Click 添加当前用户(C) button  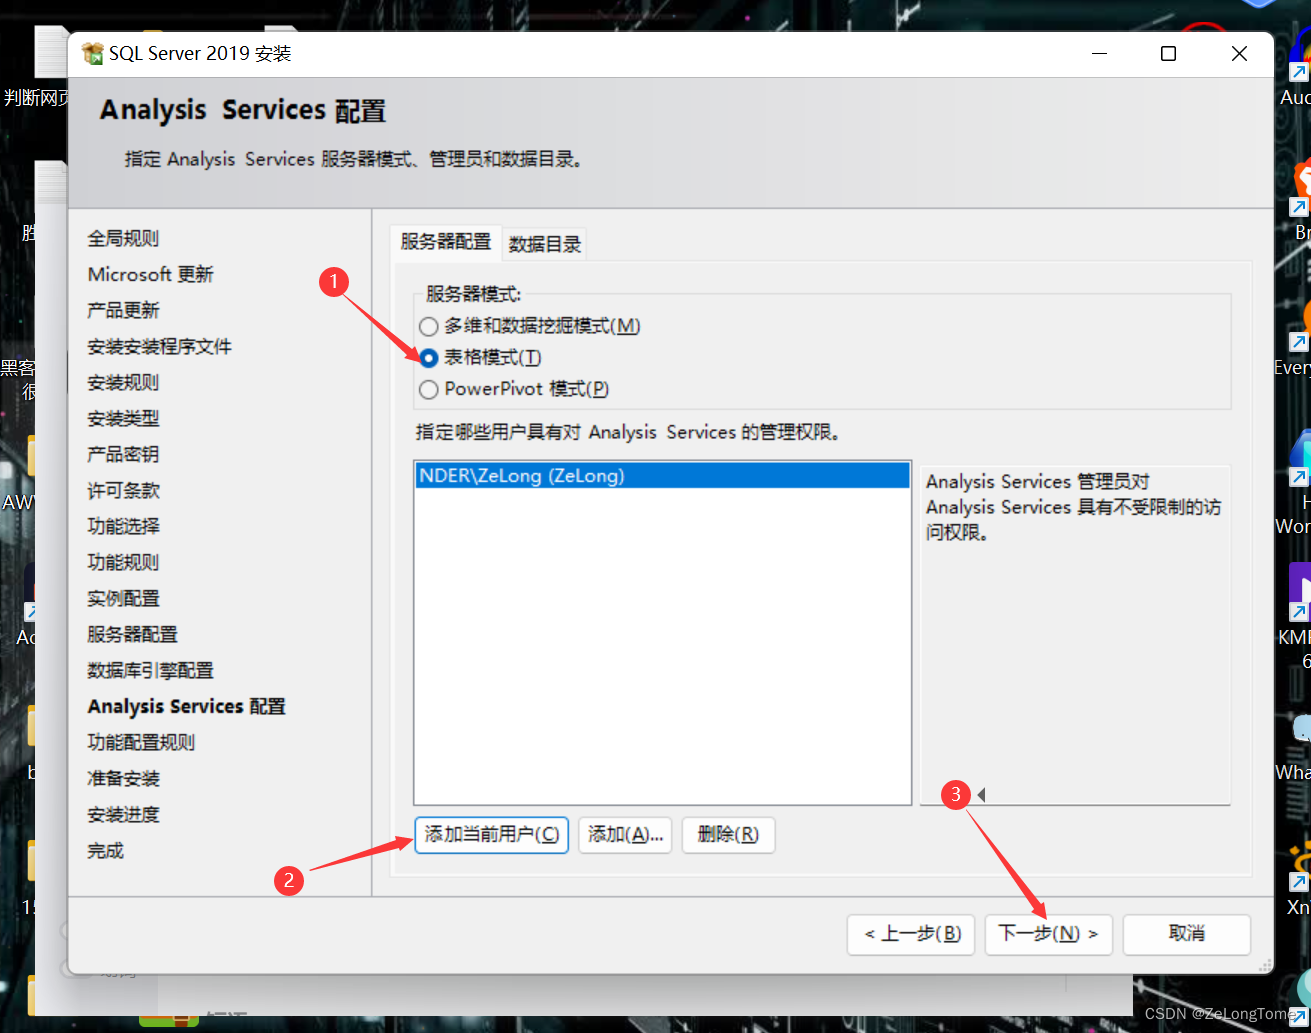click(x=491, y=834)
